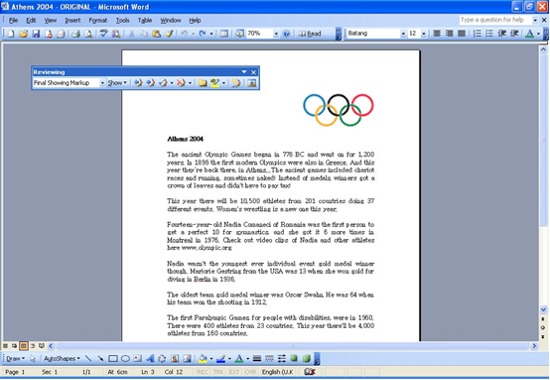Click the Font Color A swatch in drawing toolbar

[239, 359]
